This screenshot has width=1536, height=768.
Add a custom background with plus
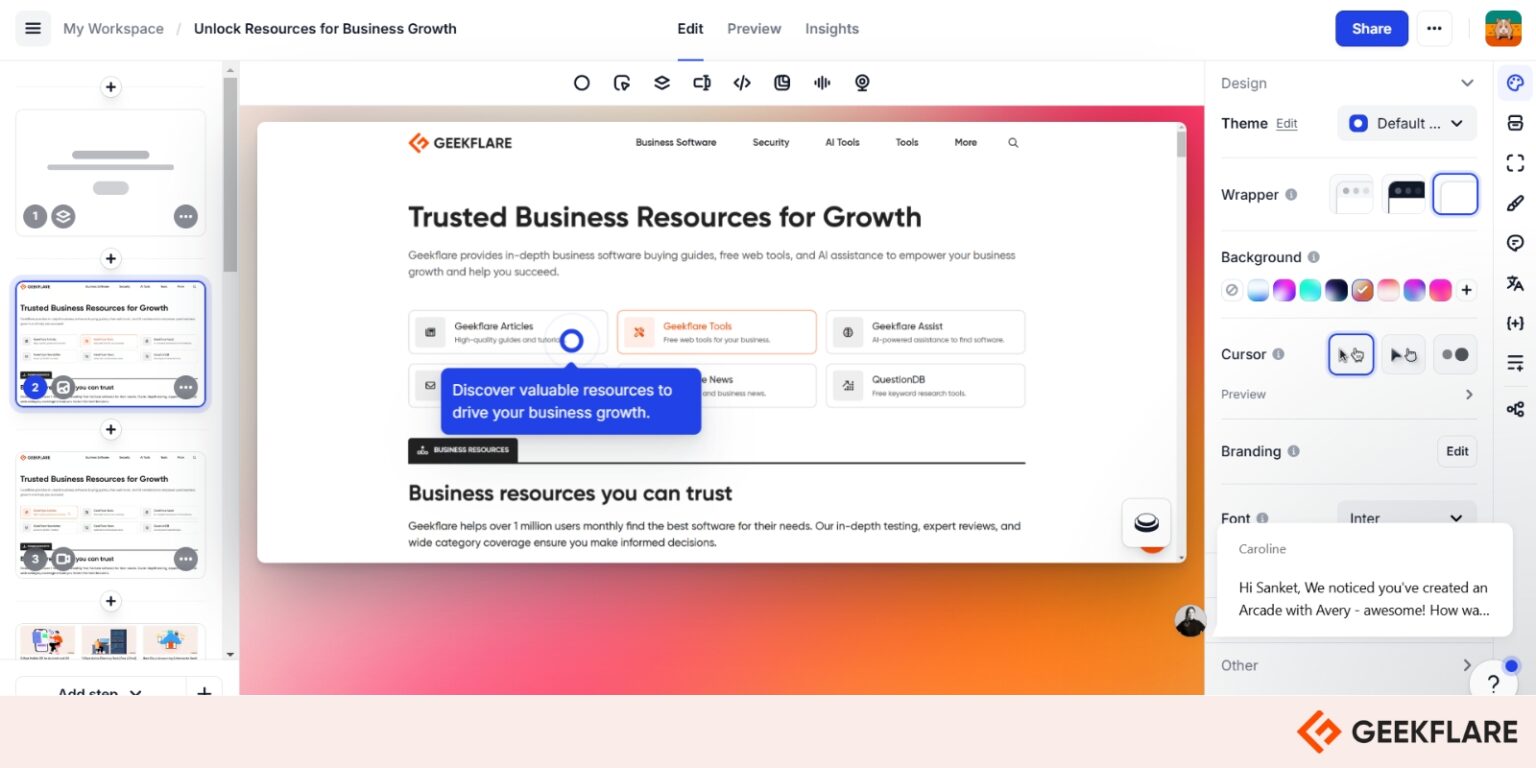[1466, 290]
